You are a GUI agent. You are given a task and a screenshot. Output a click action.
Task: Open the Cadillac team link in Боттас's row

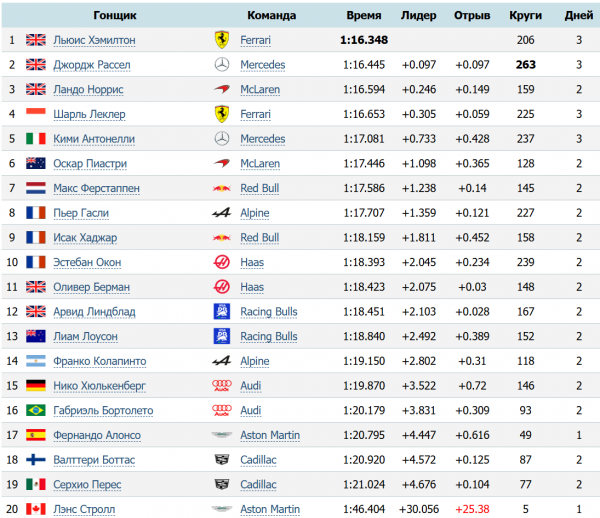point(258,460)
